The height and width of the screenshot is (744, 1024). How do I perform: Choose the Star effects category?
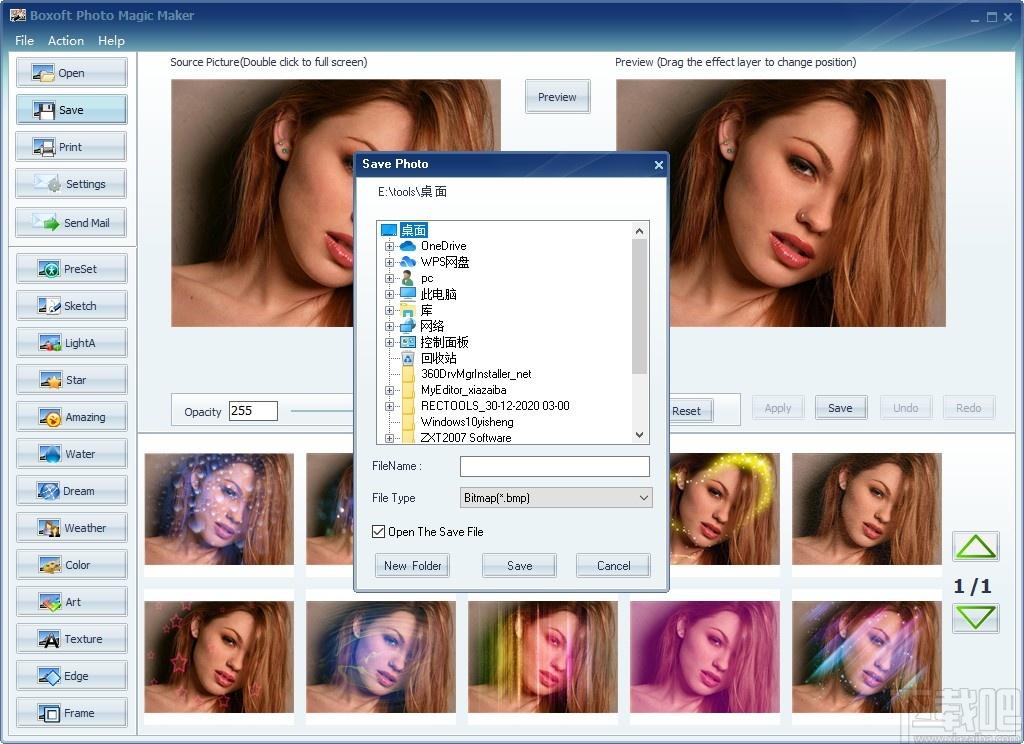(71, 380)
